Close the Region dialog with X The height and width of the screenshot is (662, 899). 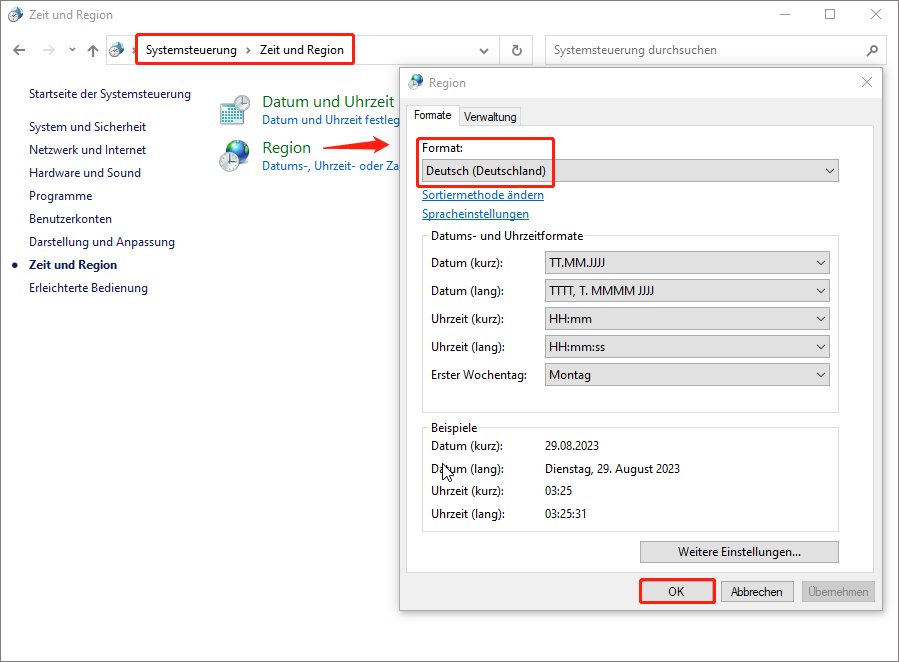(x=867, y=83)
